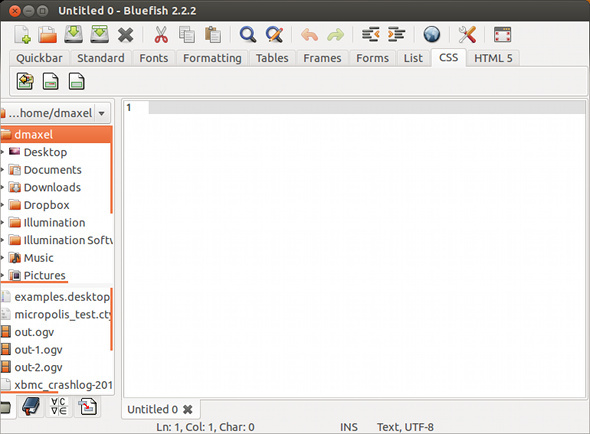
Task: Expand the Music folder in the tree
Action: tap(2, 258)
